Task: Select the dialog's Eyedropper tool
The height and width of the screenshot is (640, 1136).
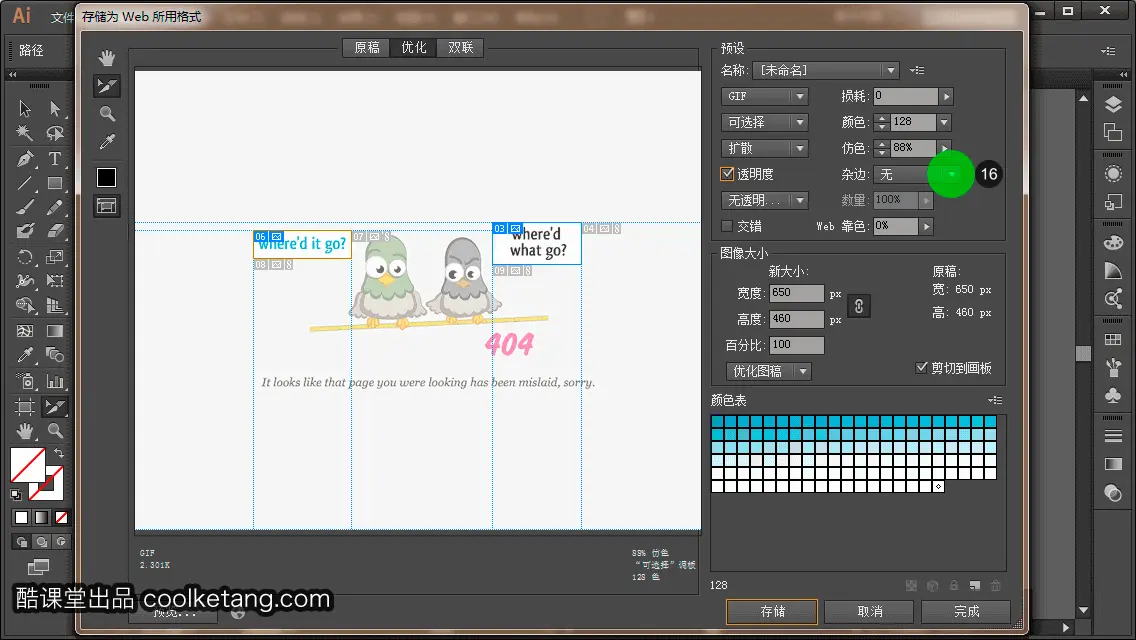Action: [107, 142]
